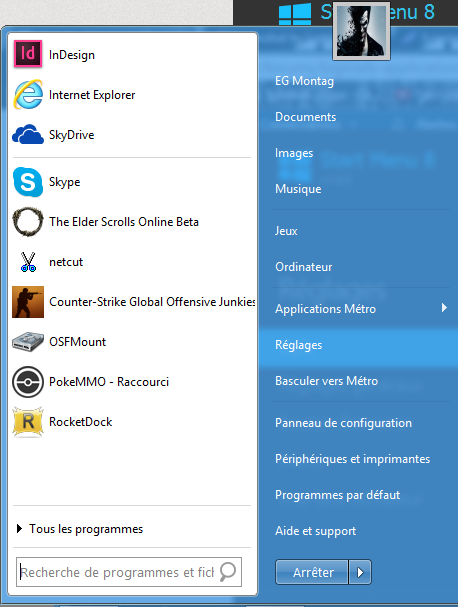Launch Internet Explorer via its icon
The width and height of the screenshot is (458, 607).
coord(28,94)
